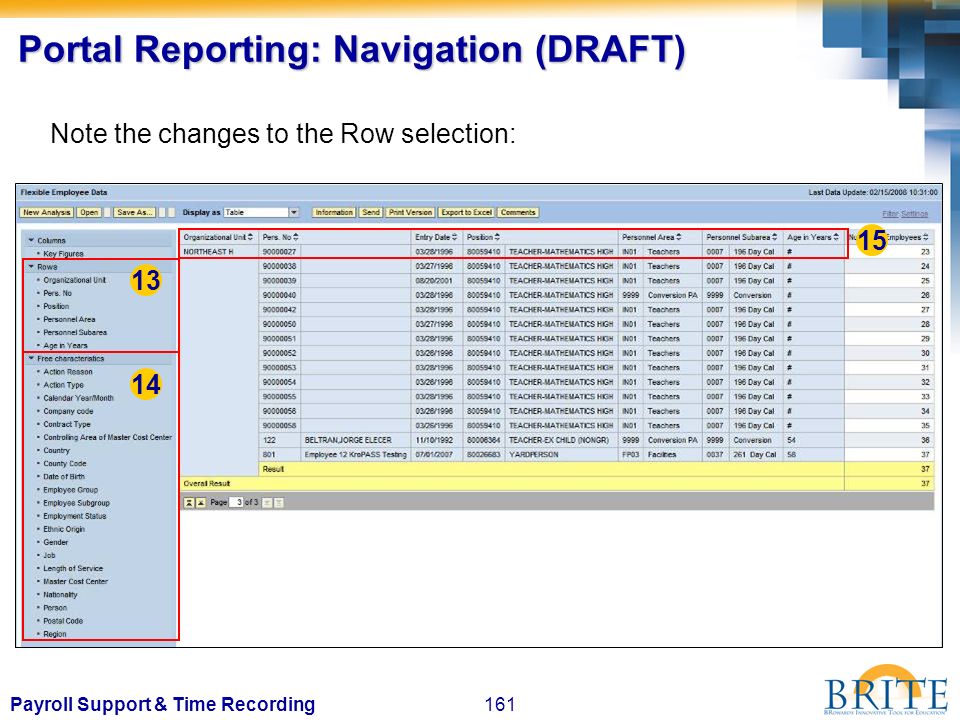Select Ethnic Origin characteristic
This screenshot has width=960, height=720.
pos(64,529)
